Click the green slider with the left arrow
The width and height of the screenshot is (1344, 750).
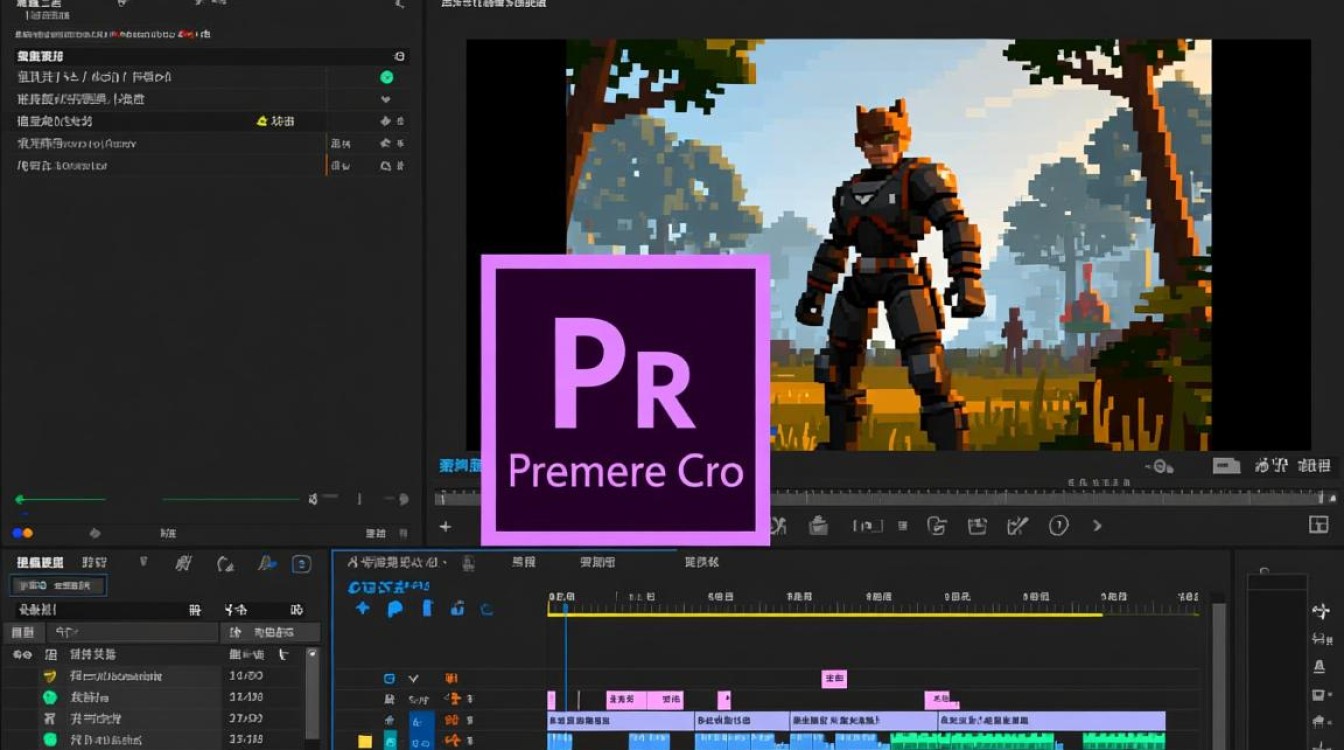tap(59, 499)
